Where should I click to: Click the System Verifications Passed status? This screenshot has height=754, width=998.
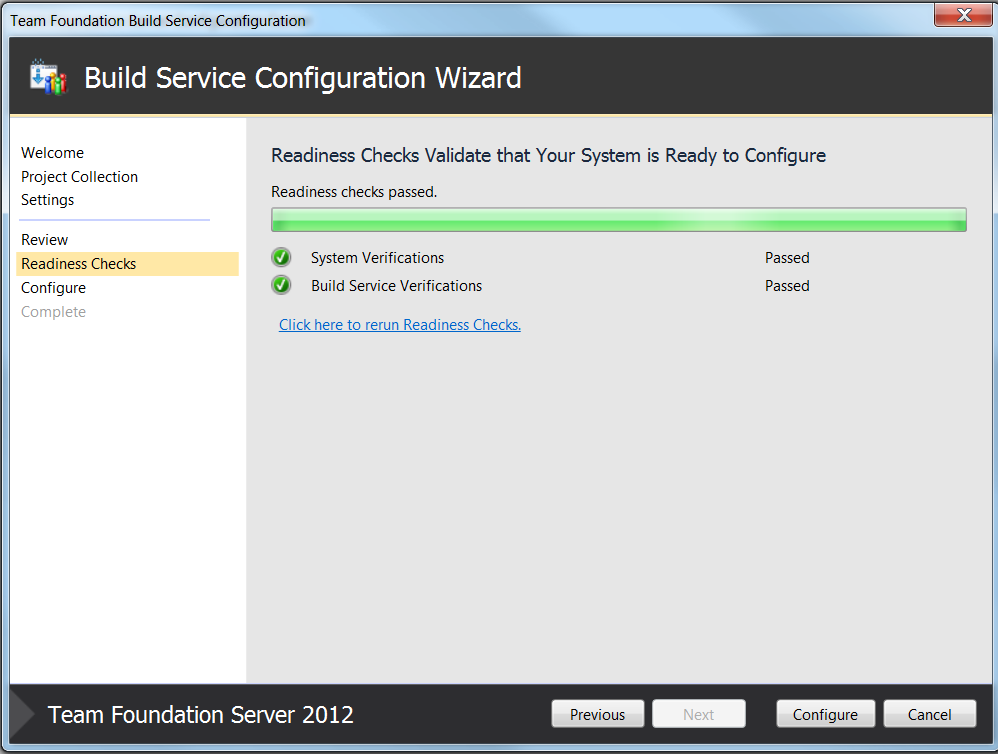pos(787,258)
